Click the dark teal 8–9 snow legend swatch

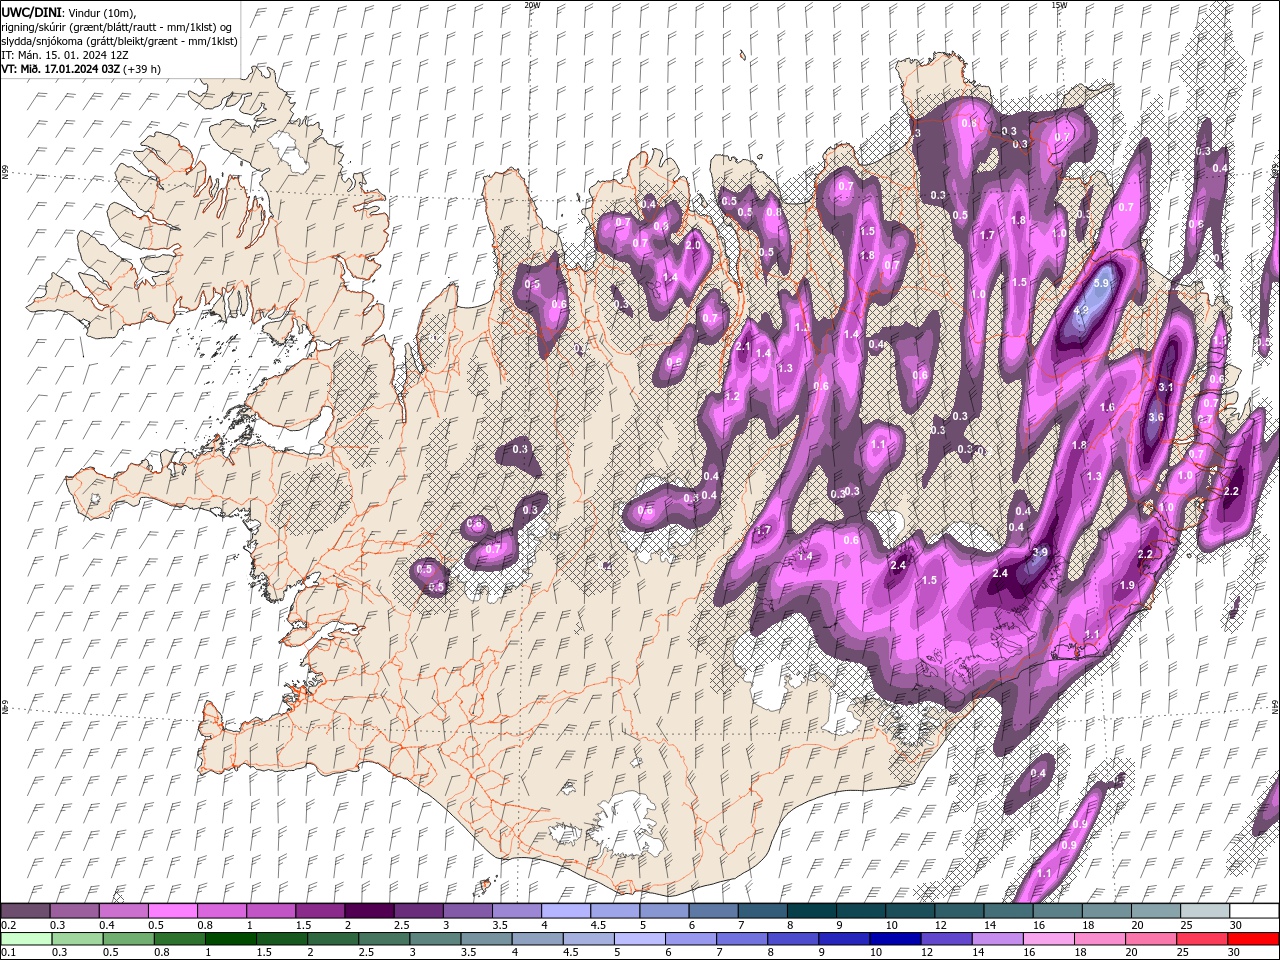[x=812, y=911]
